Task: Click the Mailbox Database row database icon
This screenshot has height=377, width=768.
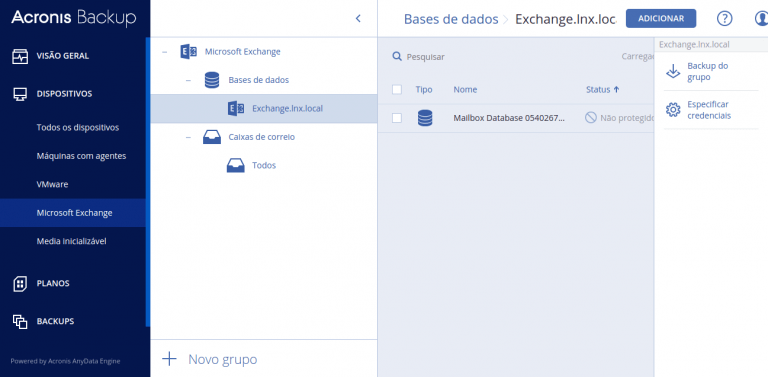Action: (x=425, y=118)
